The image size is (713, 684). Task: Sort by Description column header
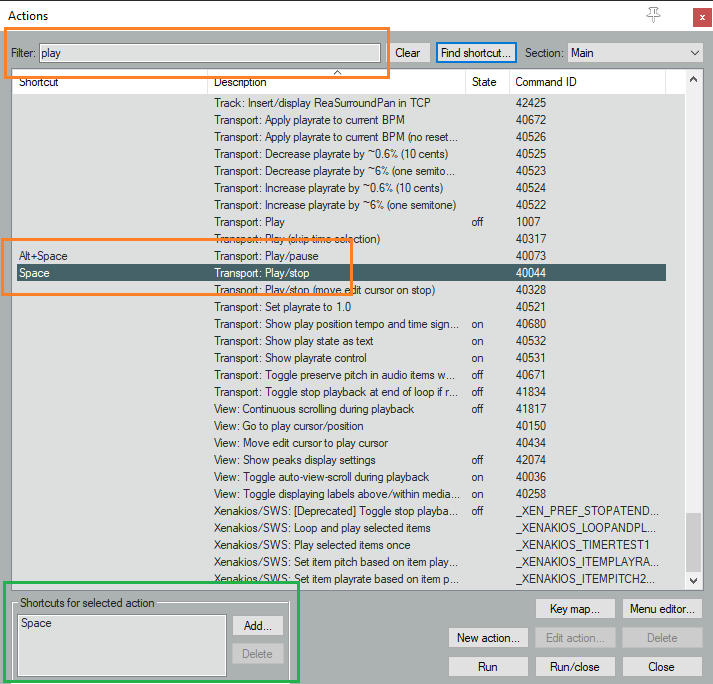point(336,82)
